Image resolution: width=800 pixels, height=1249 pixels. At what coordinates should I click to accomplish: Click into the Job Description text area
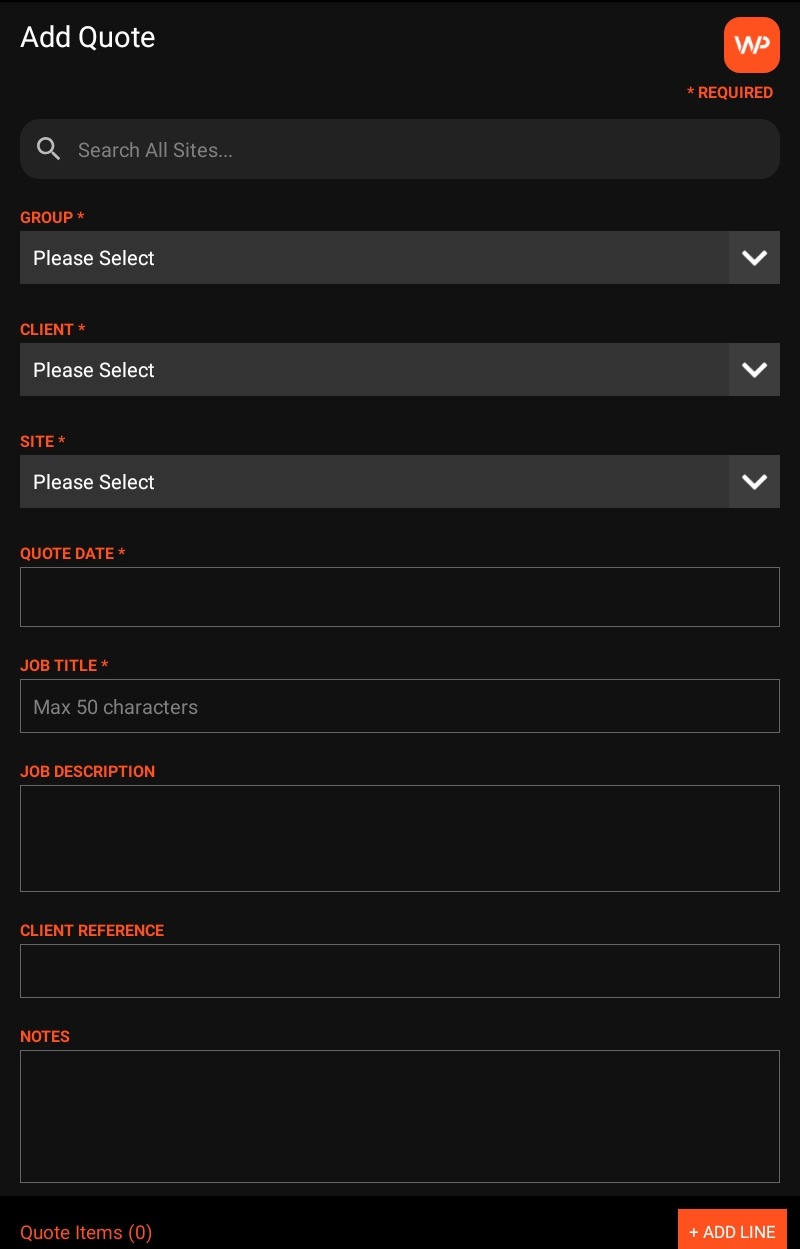click(400, 838)
